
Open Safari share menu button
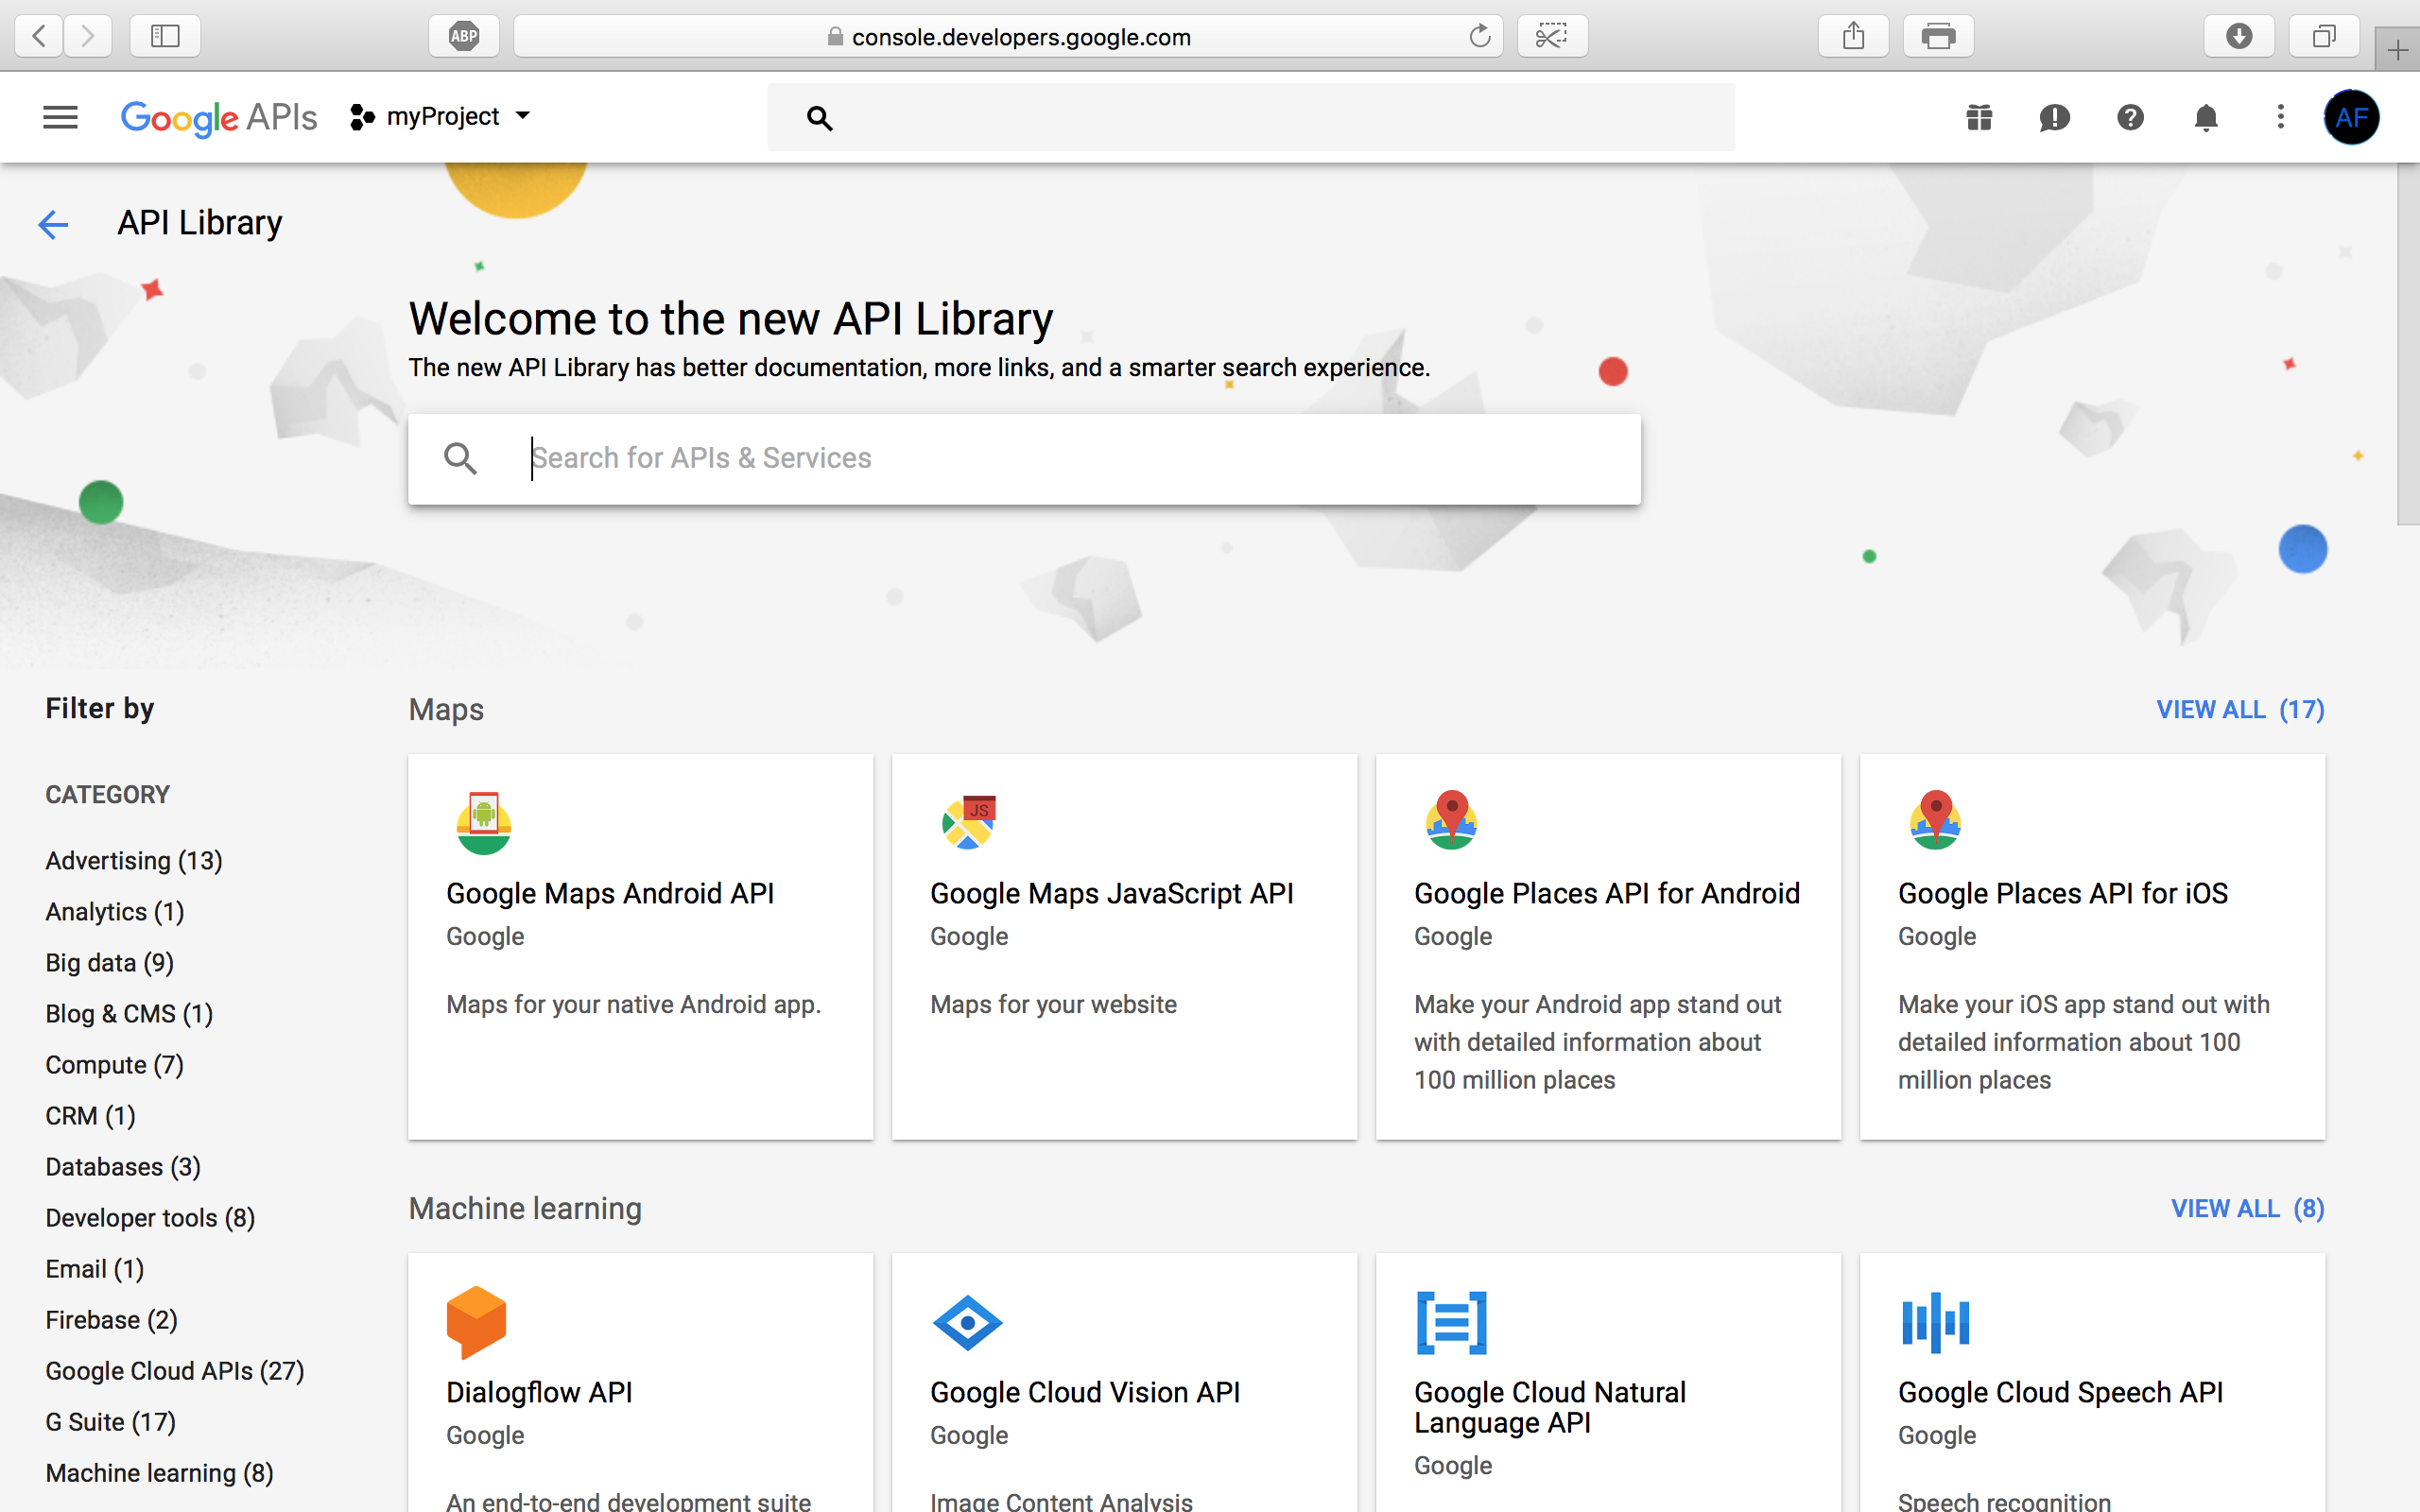coord(1853,37)
